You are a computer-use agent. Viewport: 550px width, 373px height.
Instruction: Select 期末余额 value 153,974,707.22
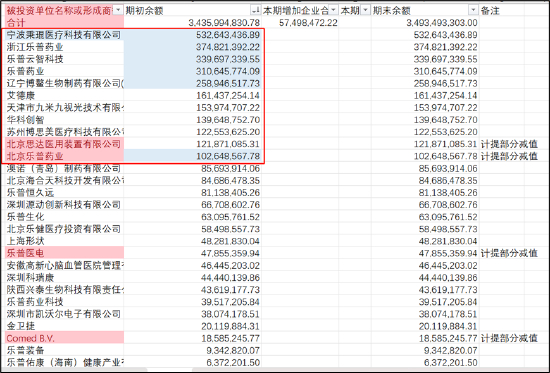click(x=445, y=108)
